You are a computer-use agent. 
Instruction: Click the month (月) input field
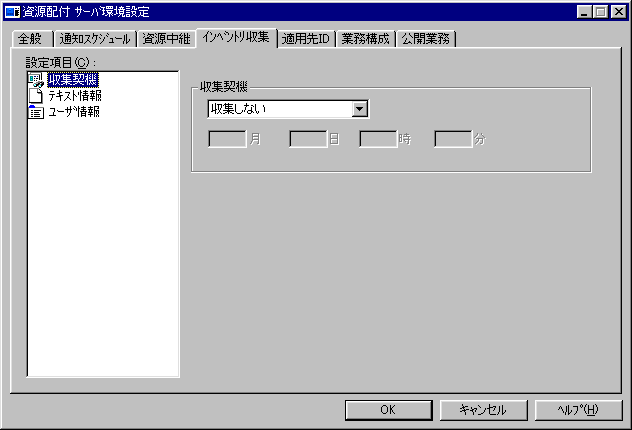(x=227, y=139)
